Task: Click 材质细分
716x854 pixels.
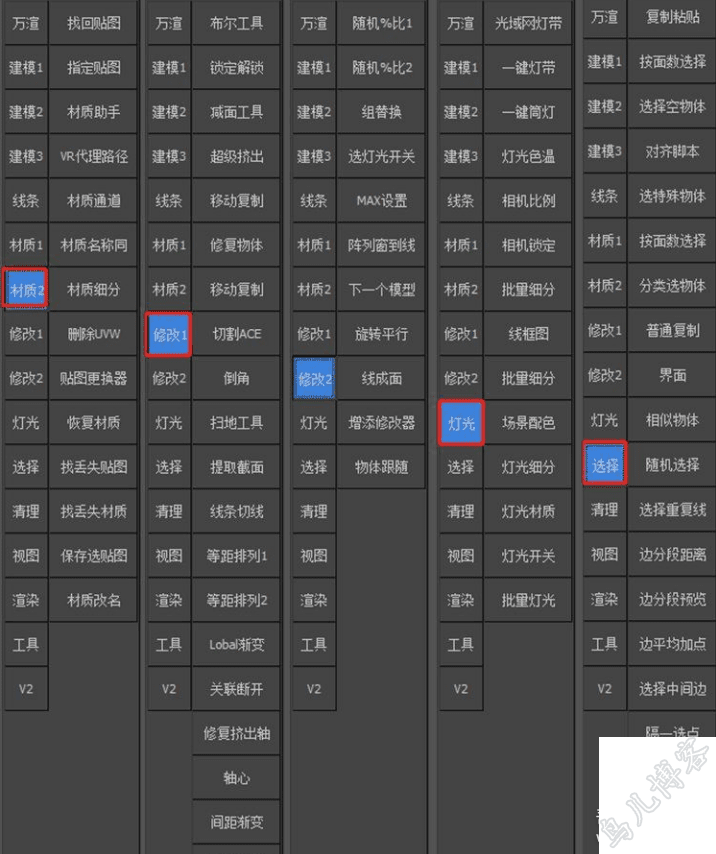Action: pos(93,290)
